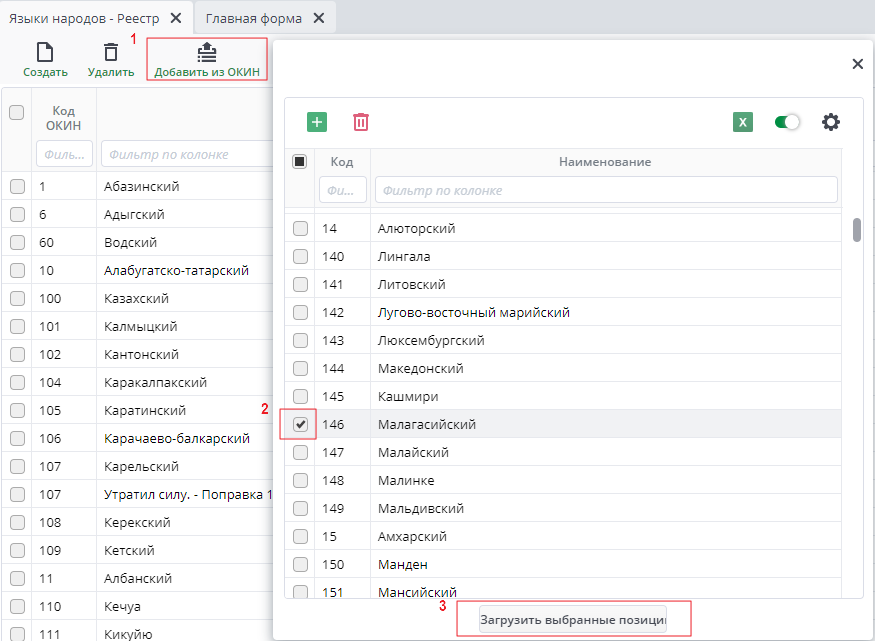Toggle select-all checkbox in registry header
Screen dimensions: 875x641
pyautogui.click(x=17, y=112)
